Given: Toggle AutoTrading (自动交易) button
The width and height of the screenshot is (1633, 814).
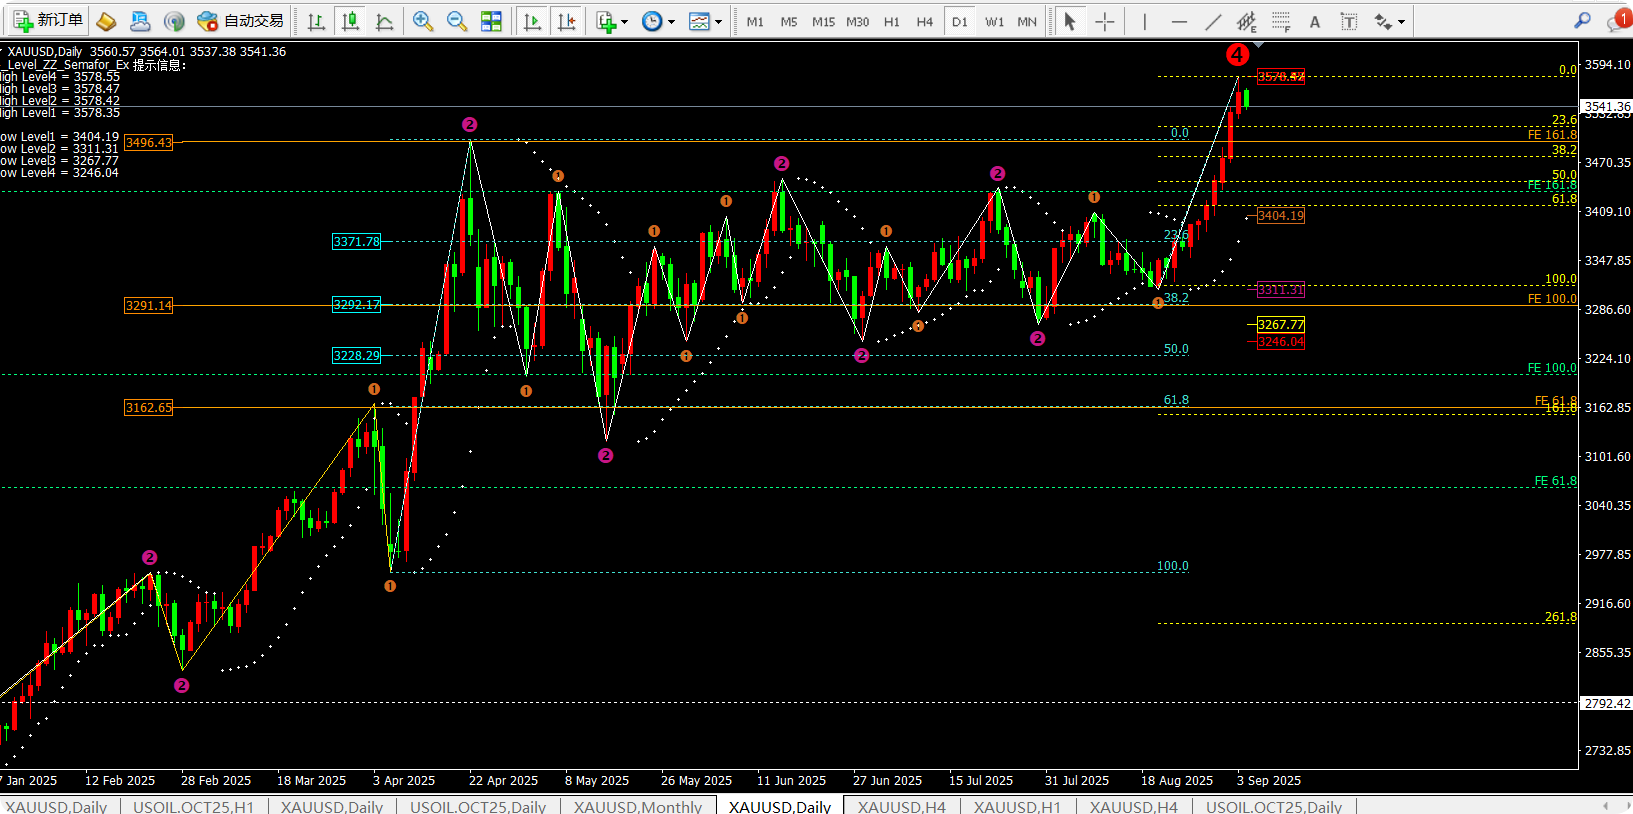Looking at the screenshot, I should 241,21.
